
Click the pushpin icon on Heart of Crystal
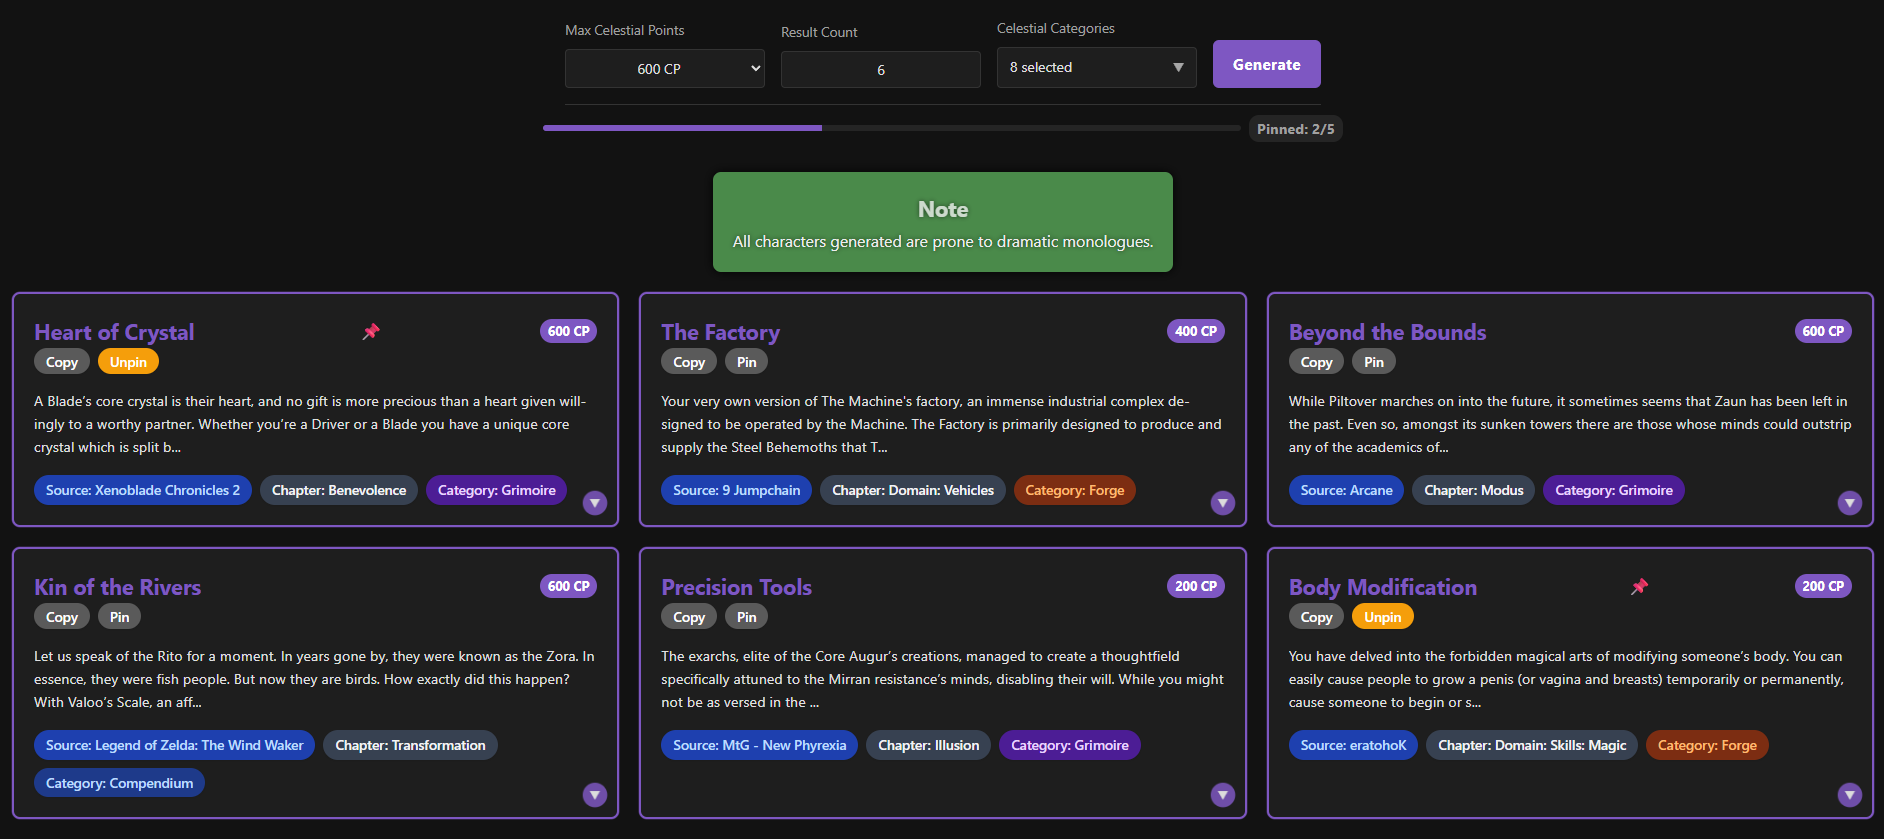(371, 331)
